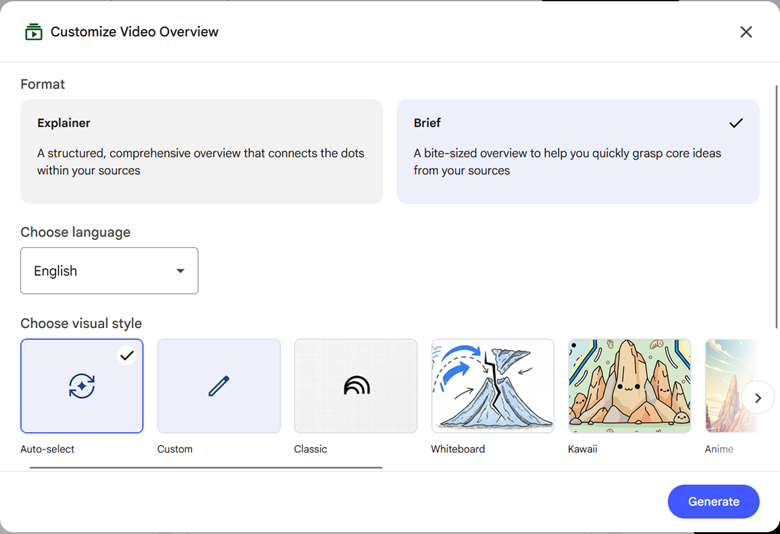This screenshot has height=534, width=780.
Task: Show more styles with the right chevron
Action: click(x=758, y=398)
